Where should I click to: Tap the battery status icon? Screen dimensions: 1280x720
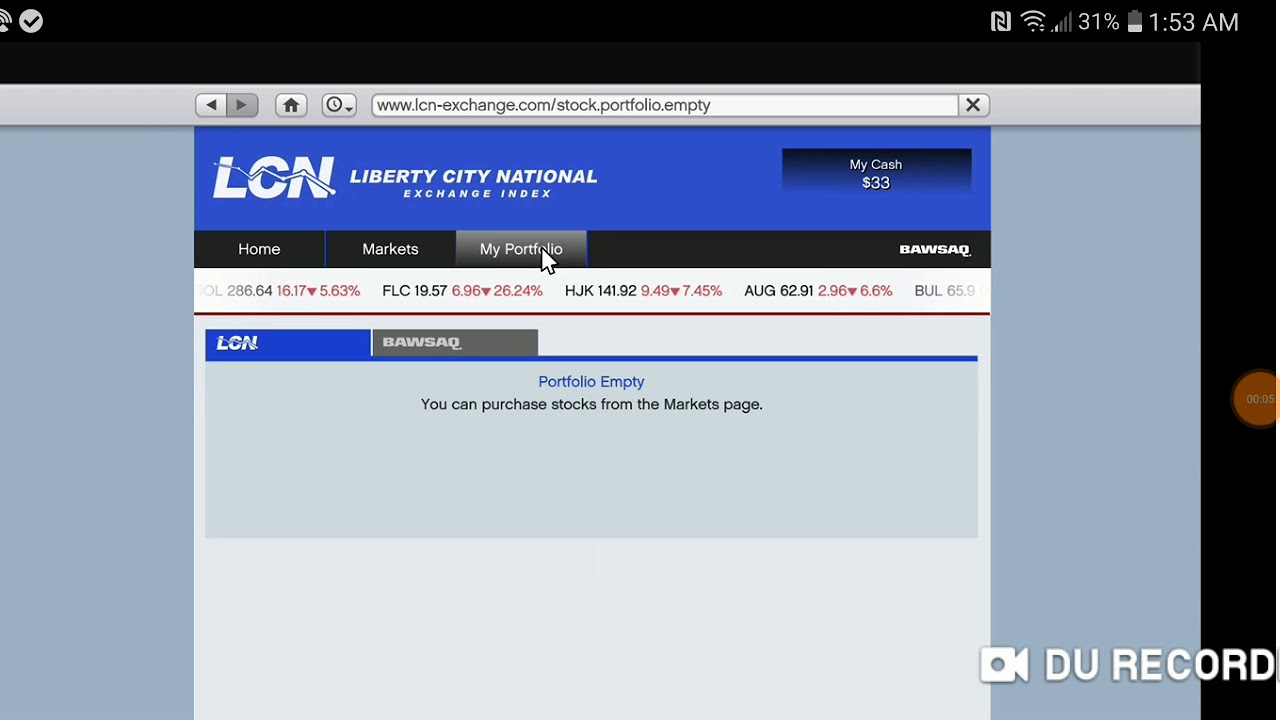pos(1134,22)
